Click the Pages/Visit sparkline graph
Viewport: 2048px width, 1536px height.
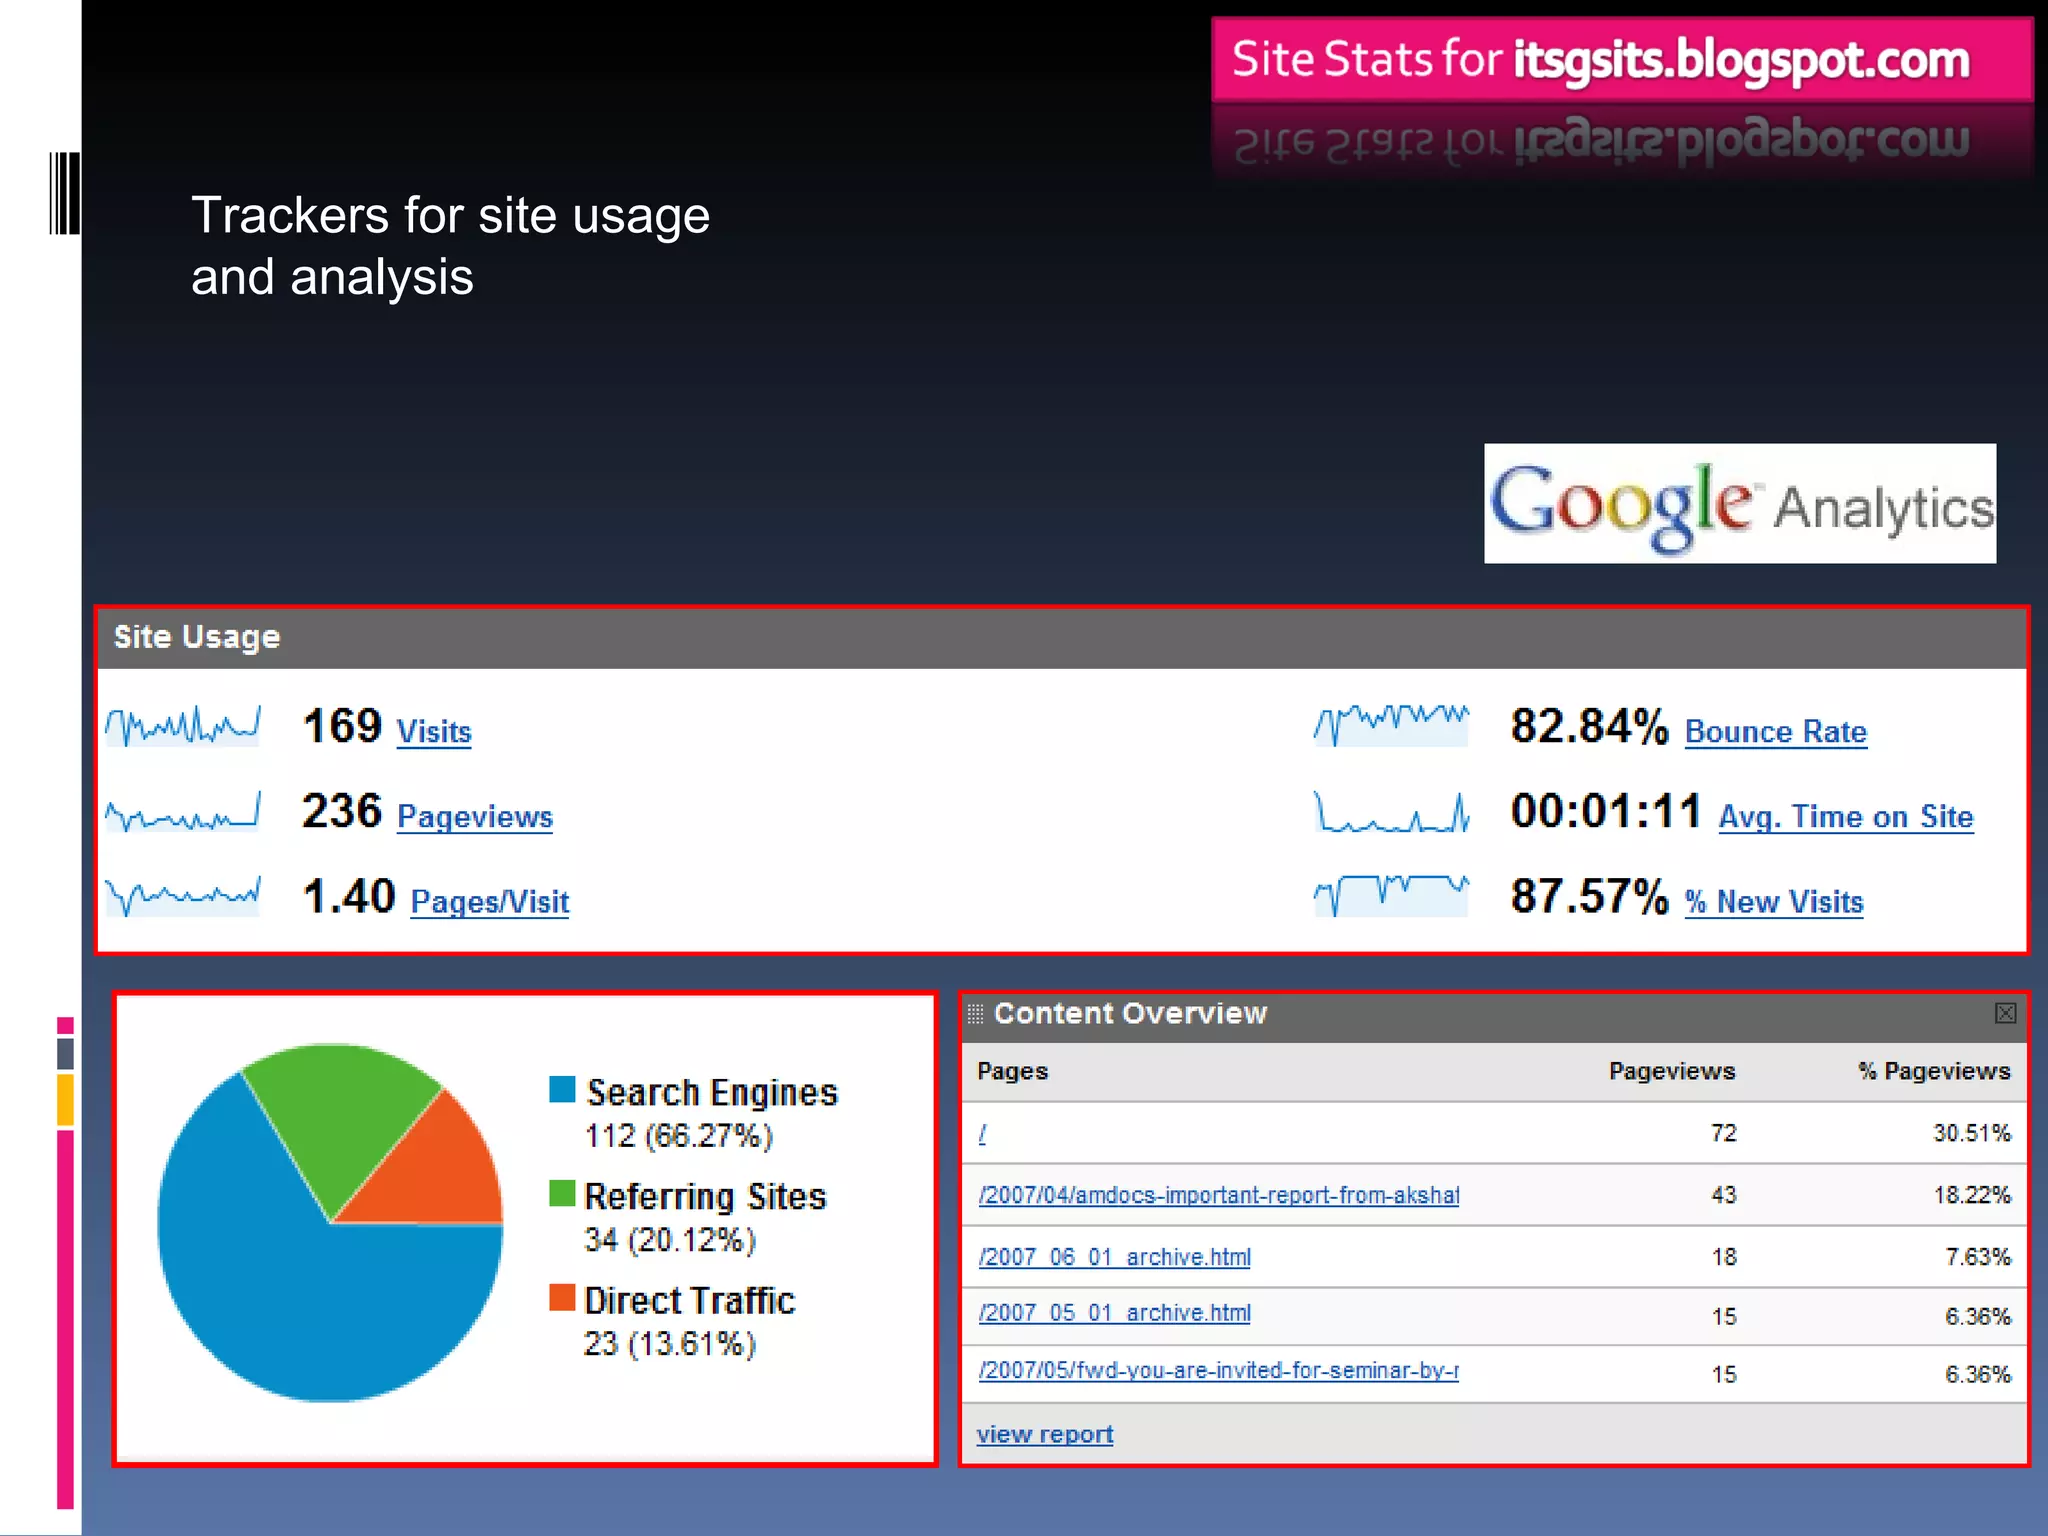[x=183, y=896]
